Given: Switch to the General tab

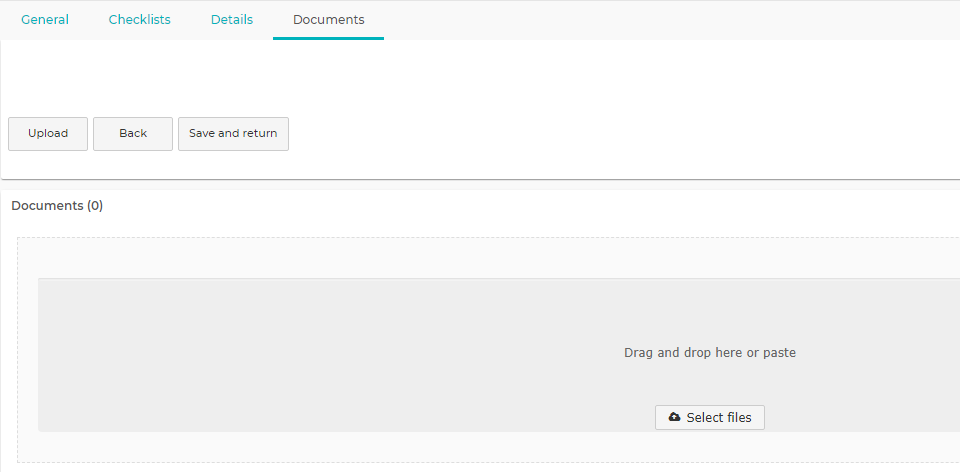Looking at the screenshot, I should point(45,20).
